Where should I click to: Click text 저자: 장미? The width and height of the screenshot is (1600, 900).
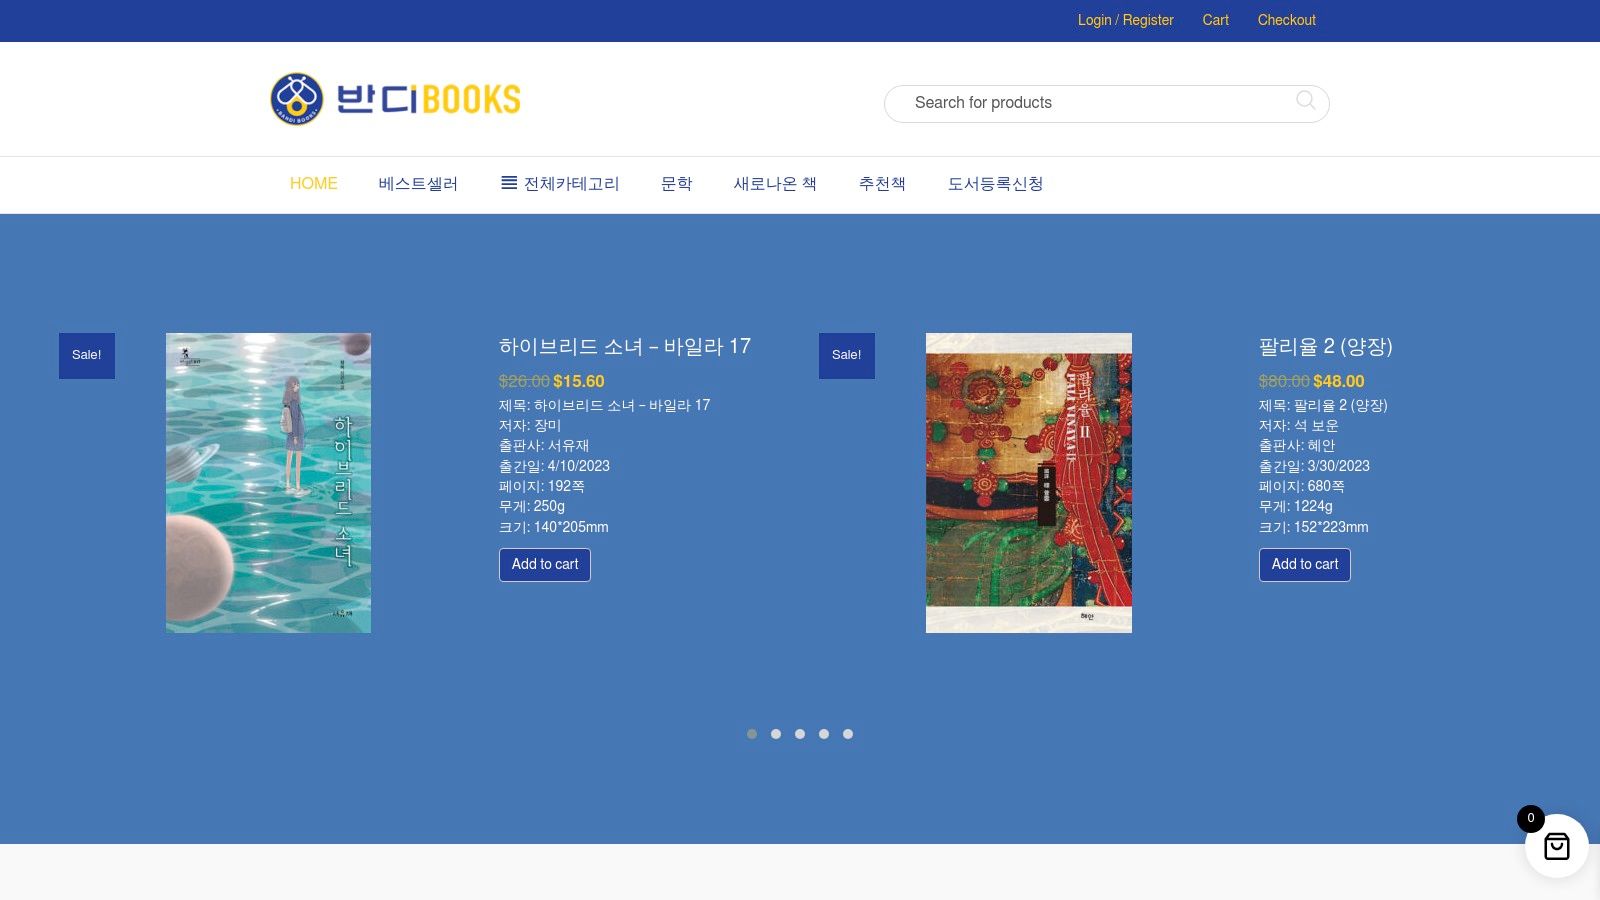pos(530,426)
